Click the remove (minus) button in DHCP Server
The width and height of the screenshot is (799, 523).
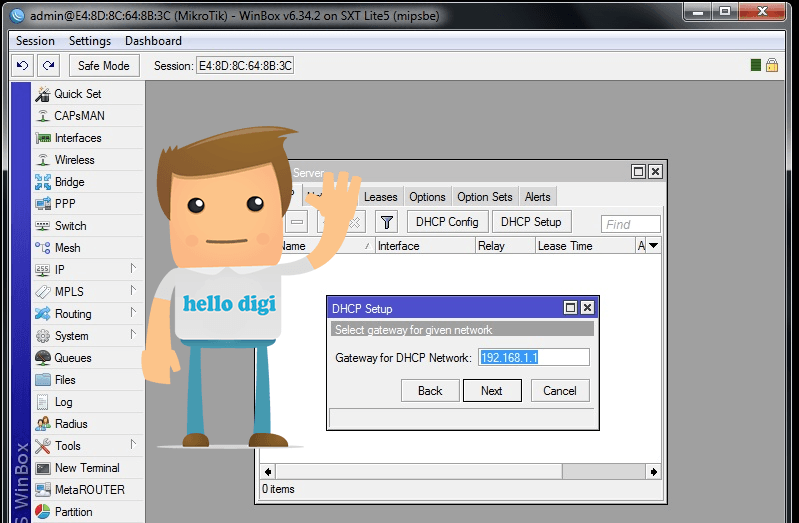[297, 222]
